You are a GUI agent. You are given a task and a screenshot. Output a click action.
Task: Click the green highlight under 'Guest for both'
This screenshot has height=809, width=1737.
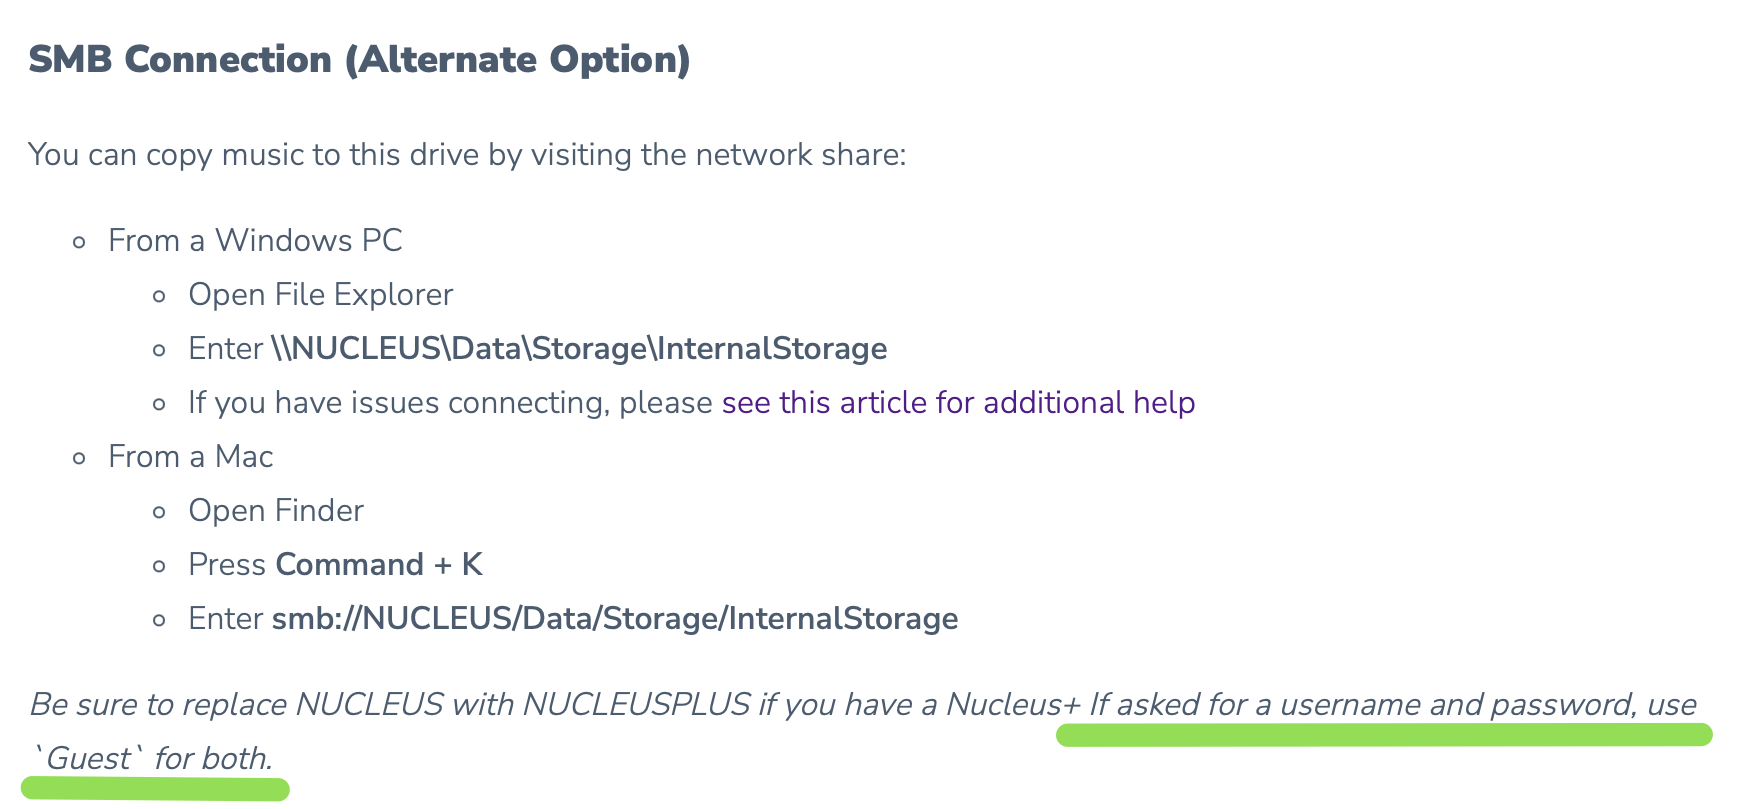pyautogui.click(x=155, y=790)
